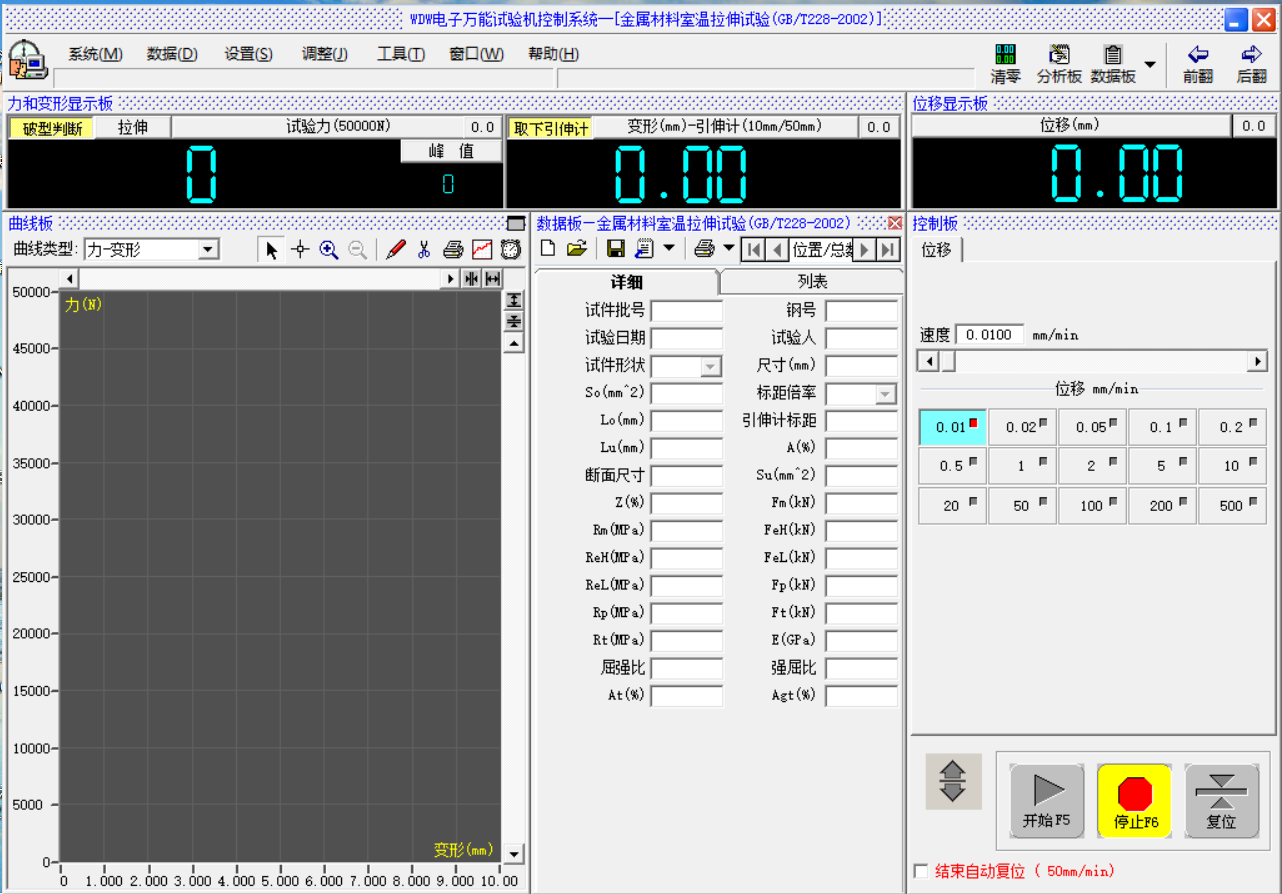Image resolution: width=1282 pixels, height=894 pixels.
Task: Click the speed slider right arrow
Action: 1257,362
